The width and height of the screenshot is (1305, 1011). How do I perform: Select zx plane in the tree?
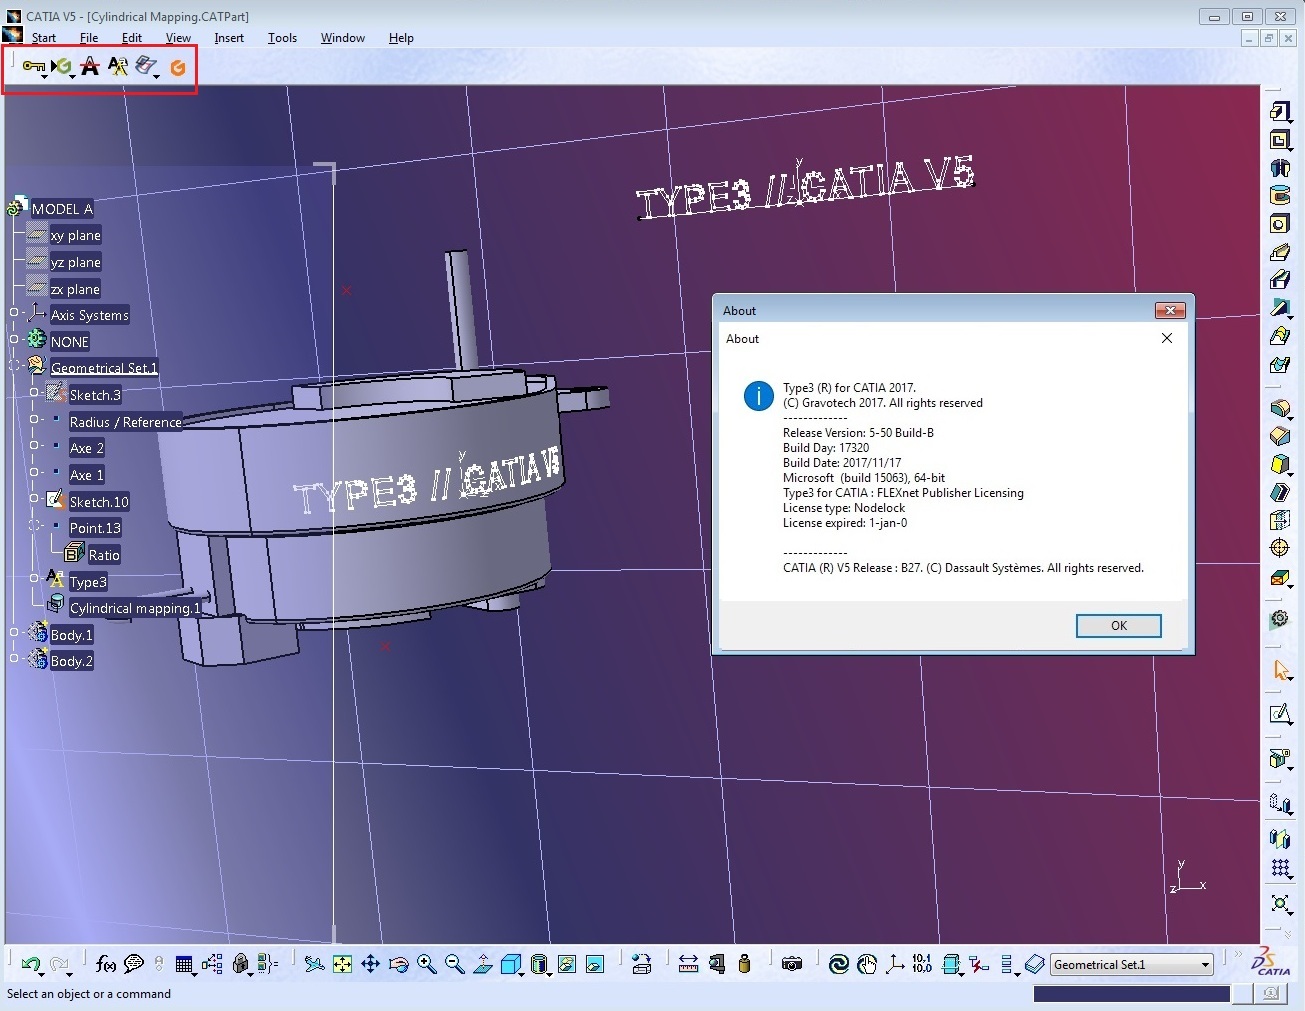(x=75, y=289)
